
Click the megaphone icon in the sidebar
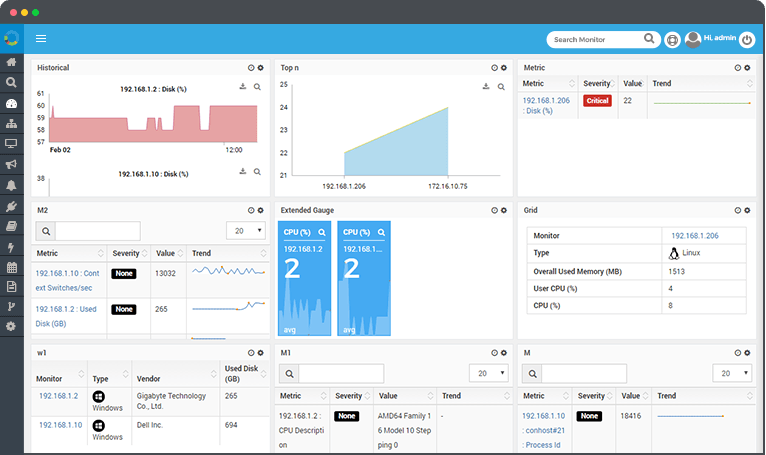click(x=11, y=164)
